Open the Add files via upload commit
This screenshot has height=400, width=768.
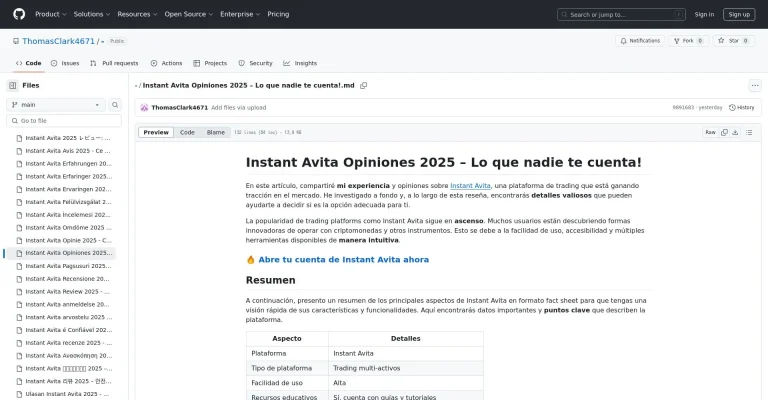coord(239,108)
